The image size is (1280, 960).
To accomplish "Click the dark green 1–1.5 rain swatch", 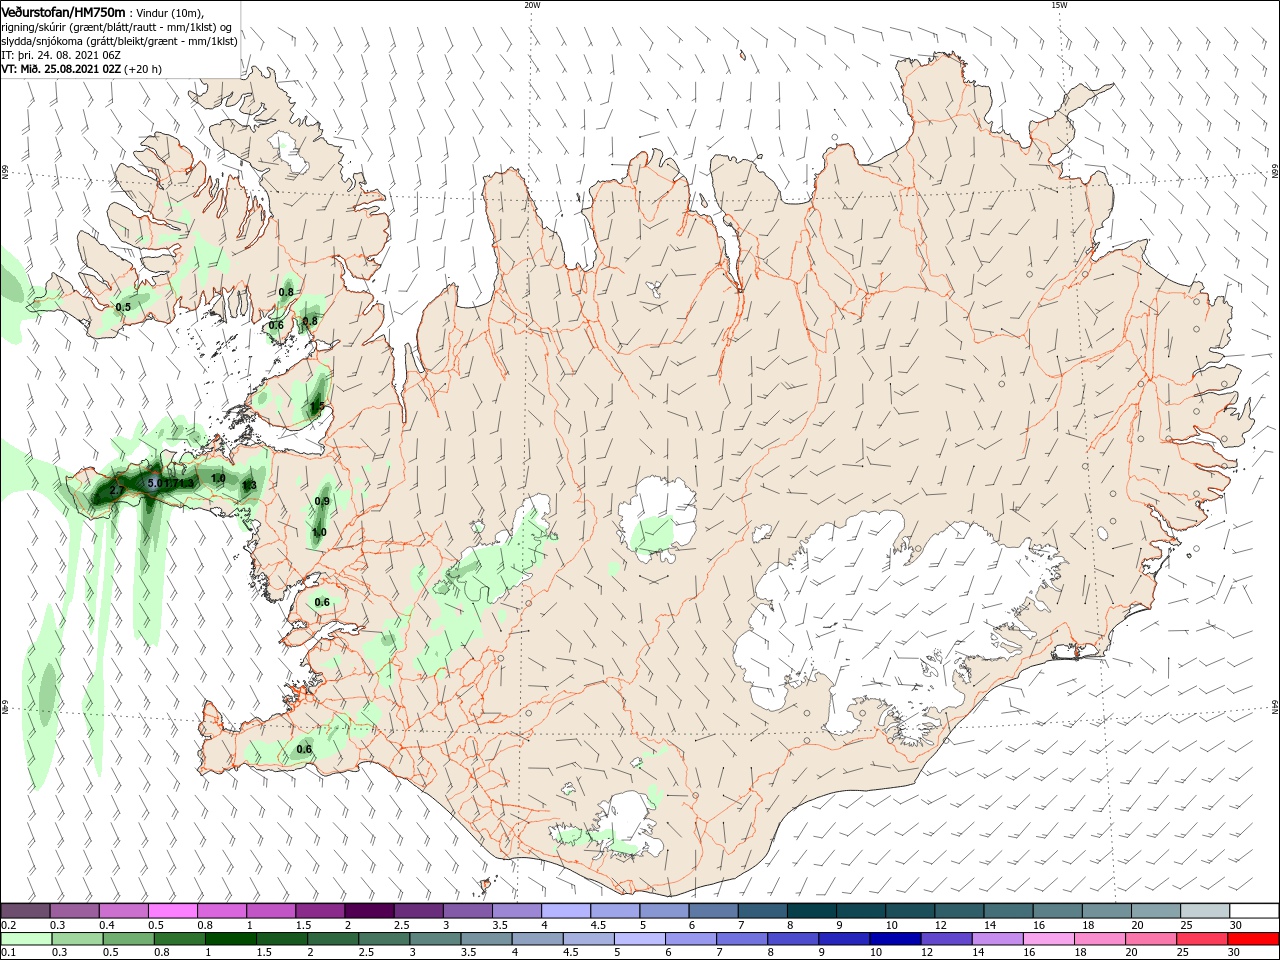I will 231,939.
